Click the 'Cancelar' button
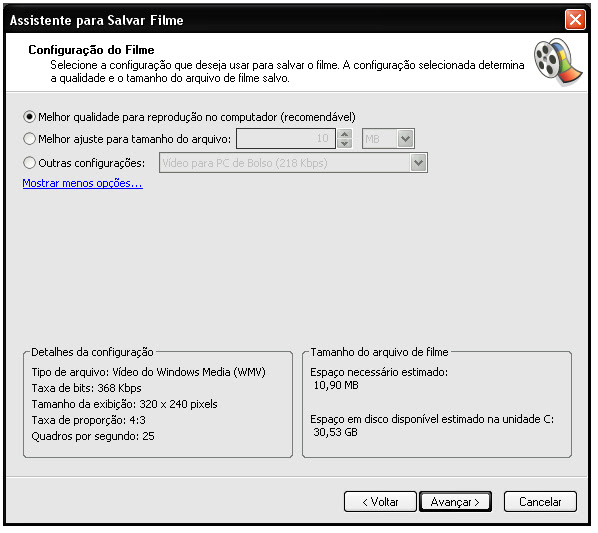The width and height of the screenshot is (598, 533). click(x=540, y=502)
